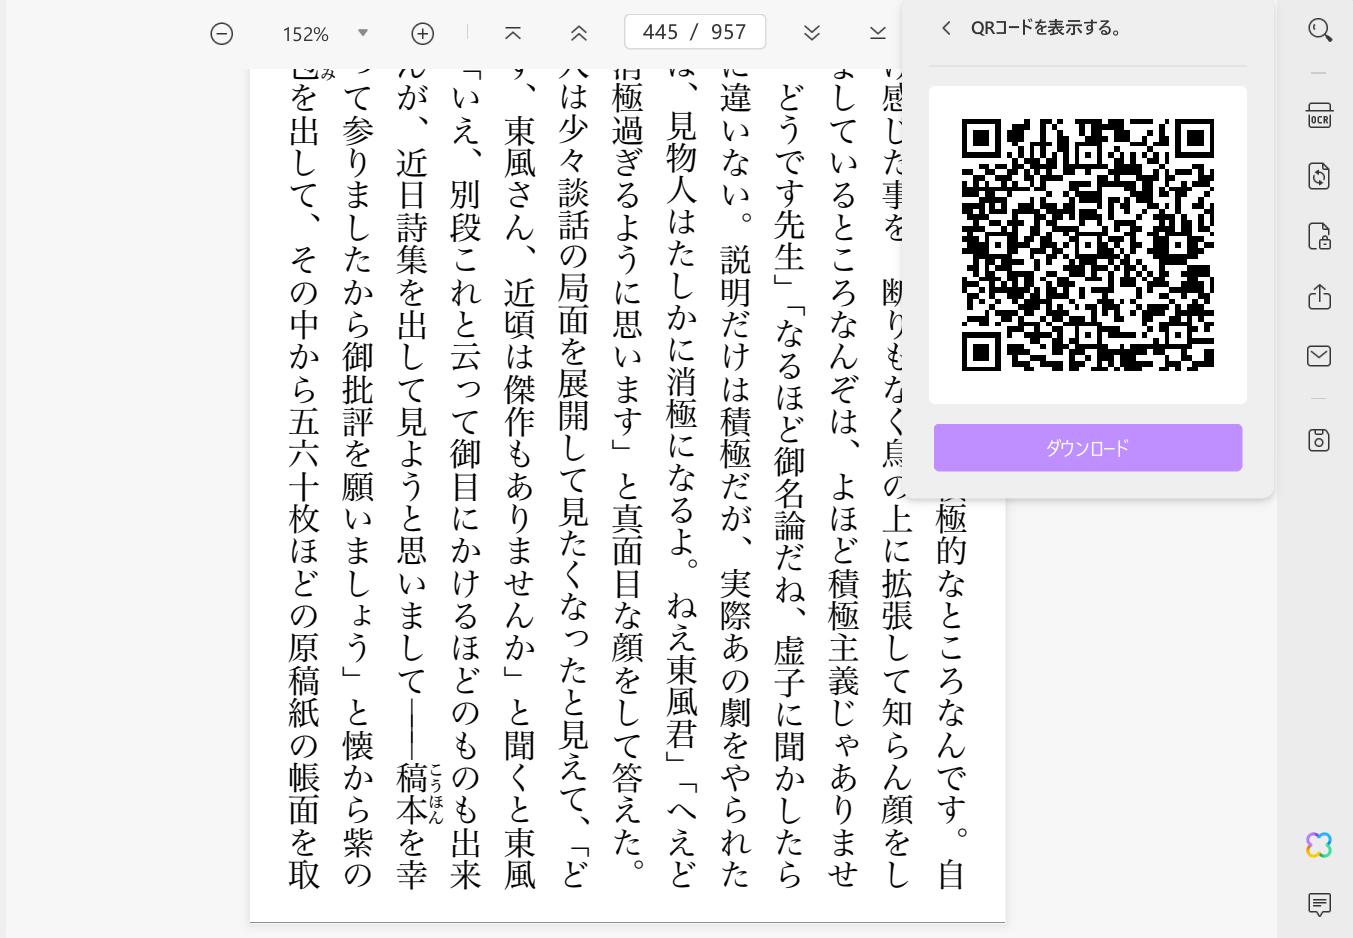1353x938 pixels.
Task: Open the save icon in the sidebar
Action: point(1320,440)
